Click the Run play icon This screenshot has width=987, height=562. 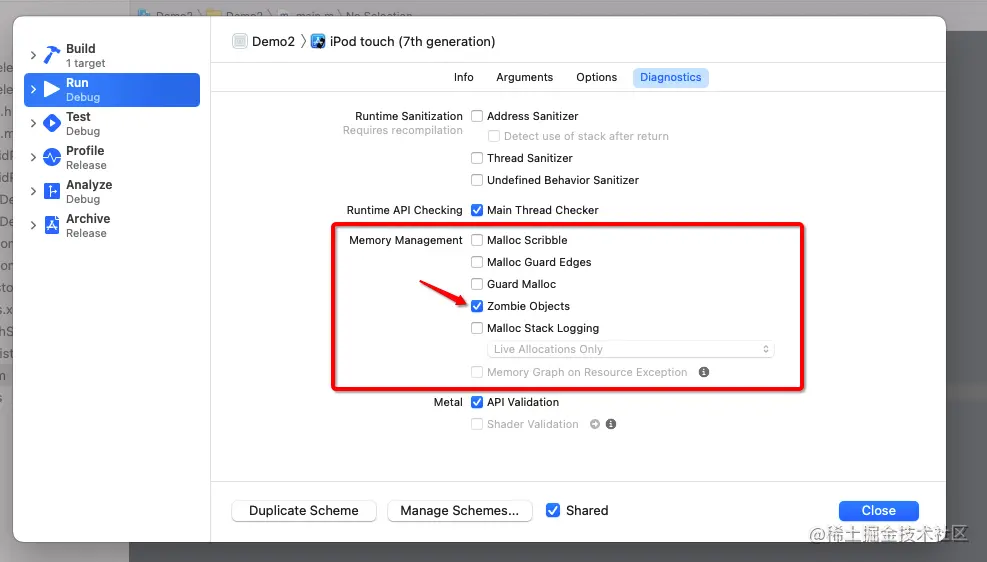click(52, 89)
